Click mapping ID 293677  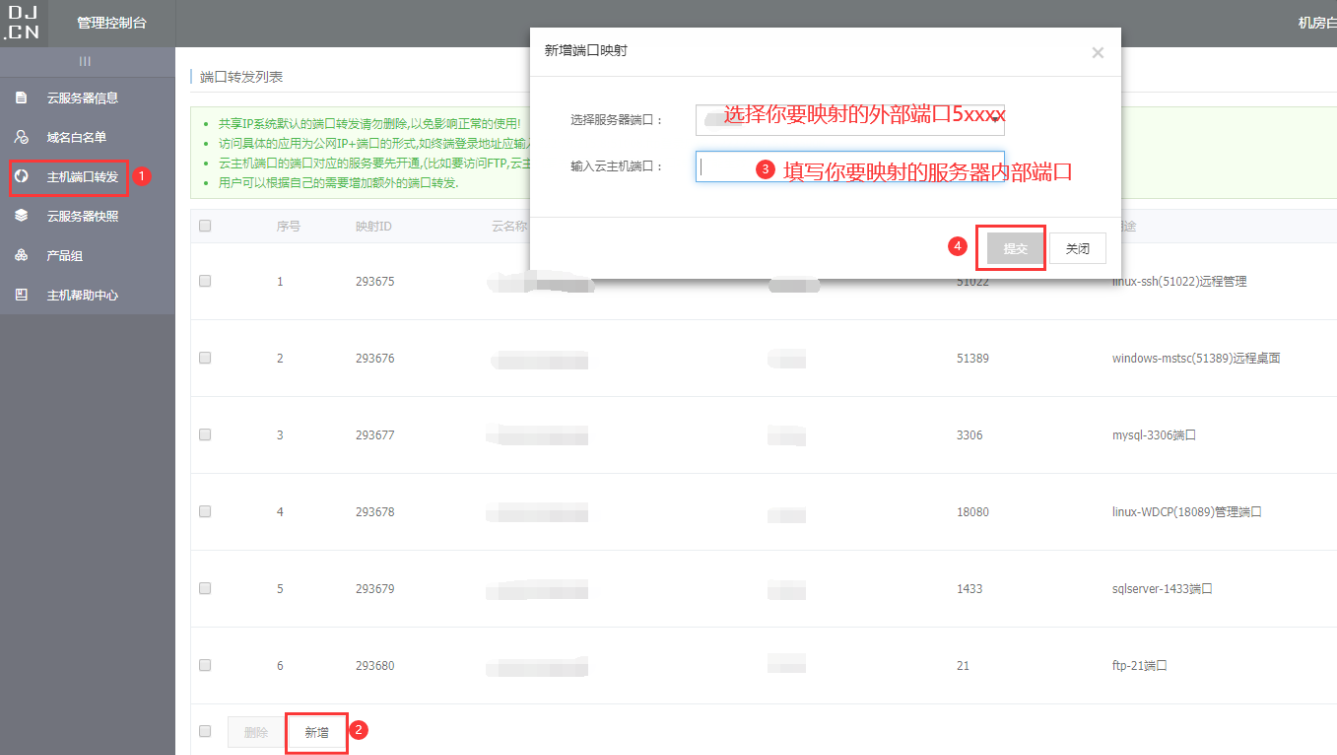pyautogui.click(x=375, y=435)
